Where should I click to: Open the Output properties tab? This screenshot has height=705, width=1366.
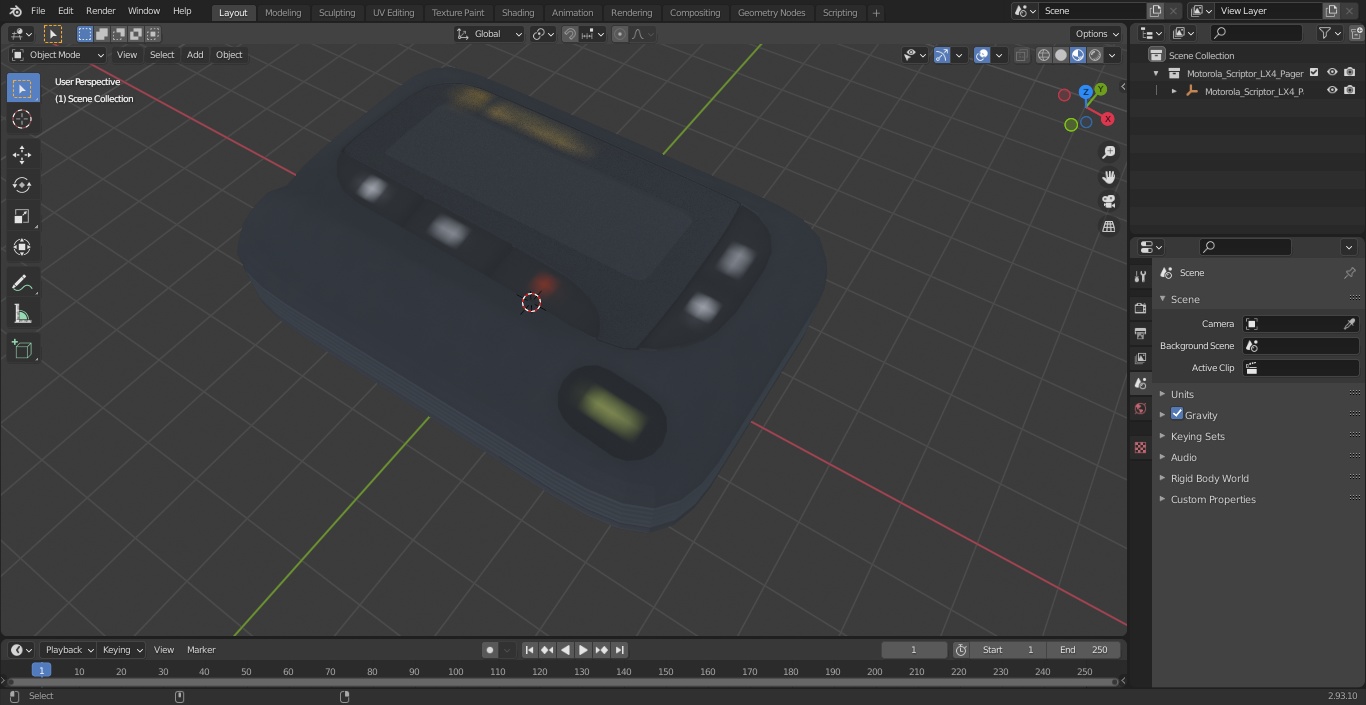[1140, 333]
